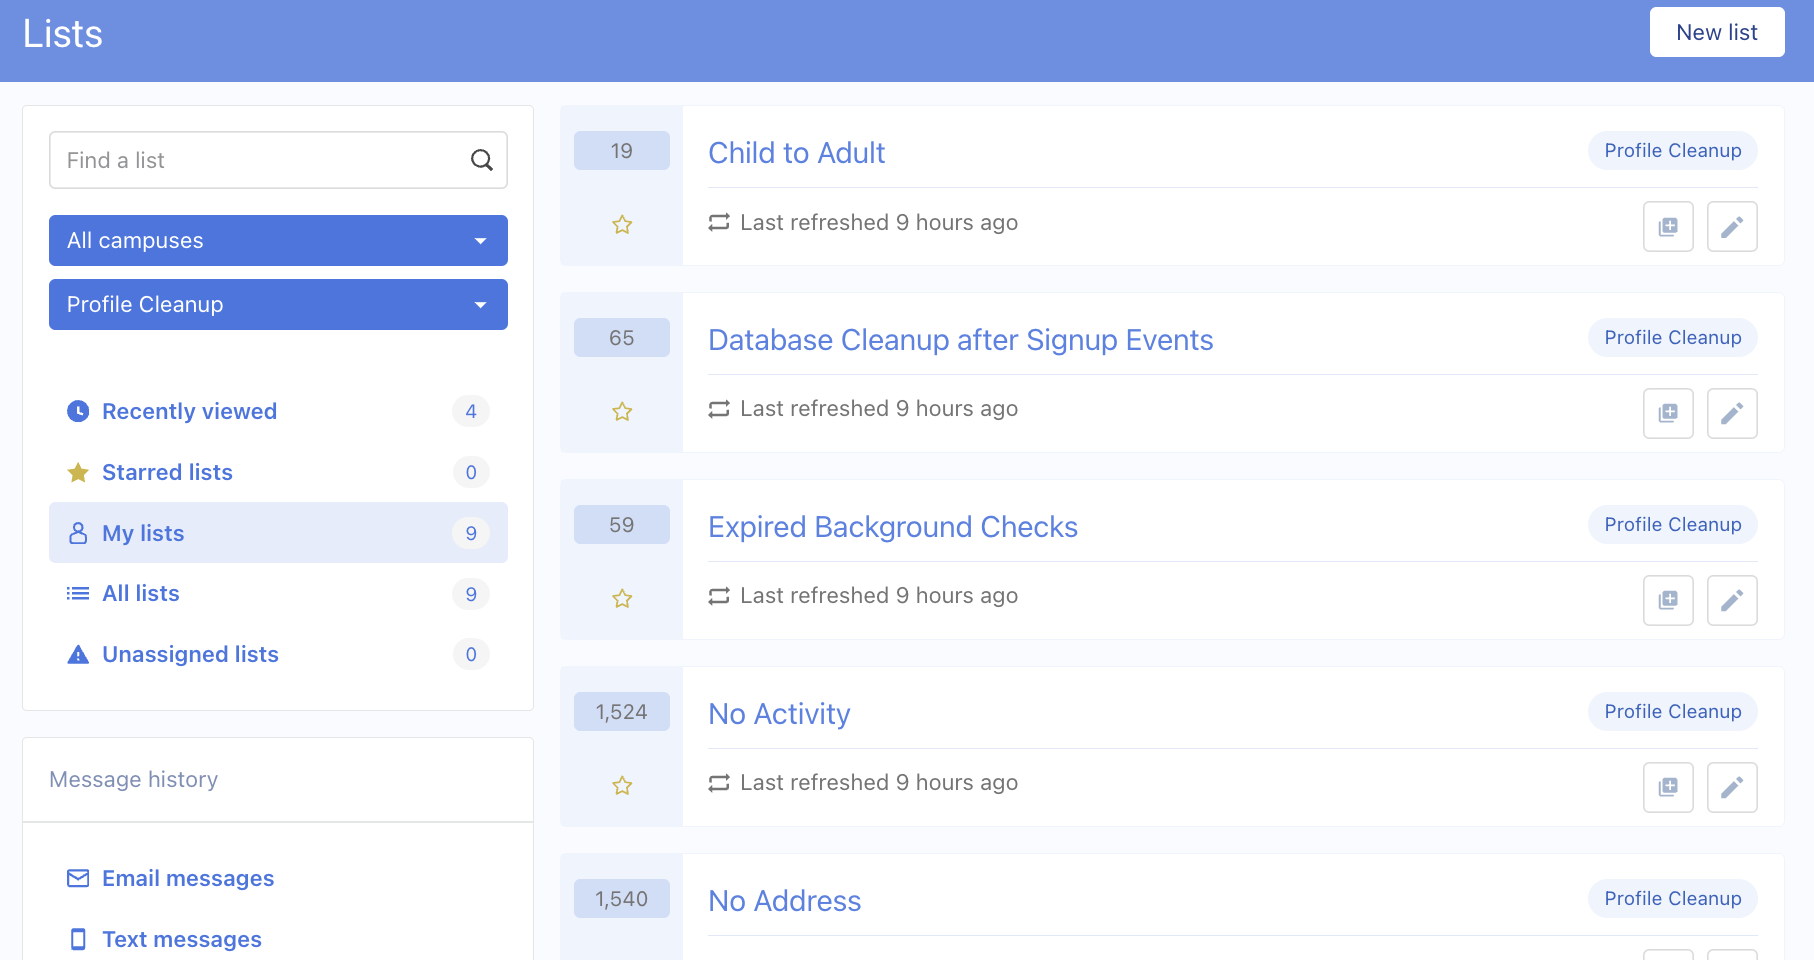Image resolution: width=1814 pixels, height=960 pixels.
Task: Create a New list
Action: 1717,32
